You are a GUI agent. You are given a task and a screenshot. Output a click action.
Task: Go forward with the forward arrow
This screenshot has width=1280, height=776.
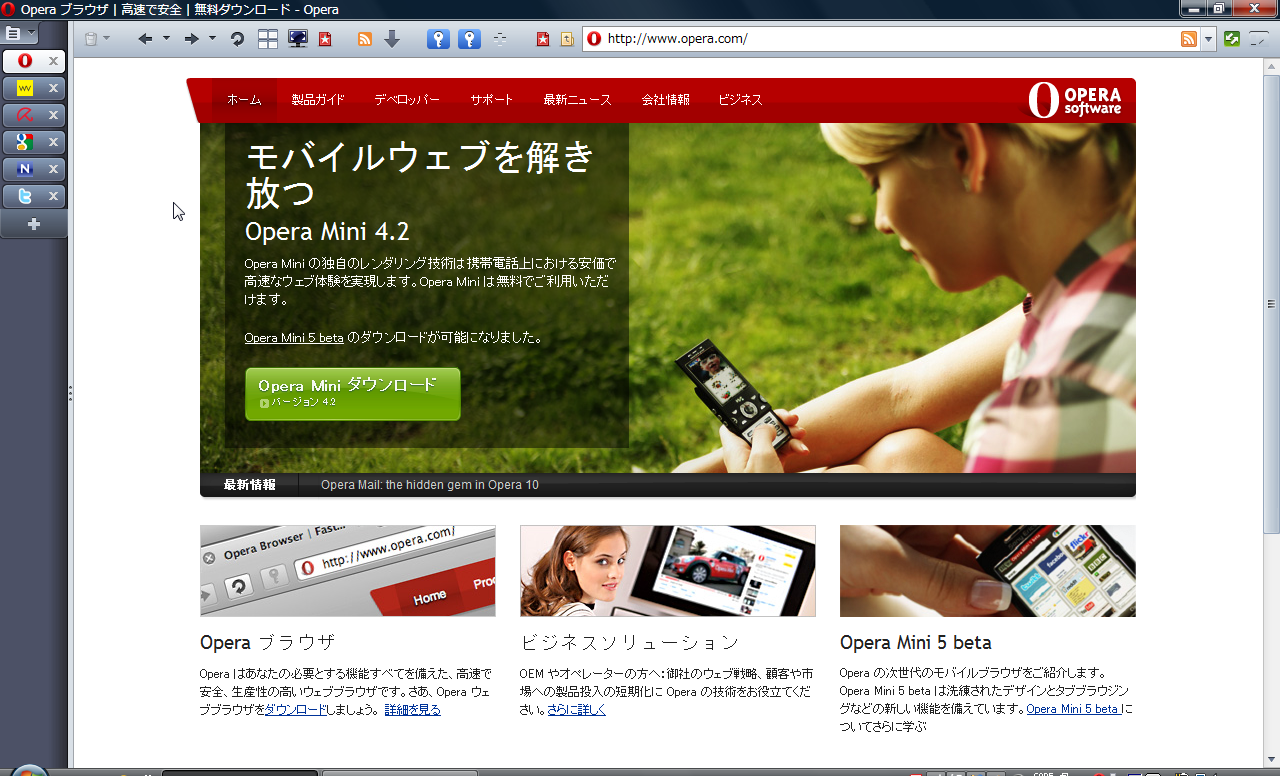192,39
